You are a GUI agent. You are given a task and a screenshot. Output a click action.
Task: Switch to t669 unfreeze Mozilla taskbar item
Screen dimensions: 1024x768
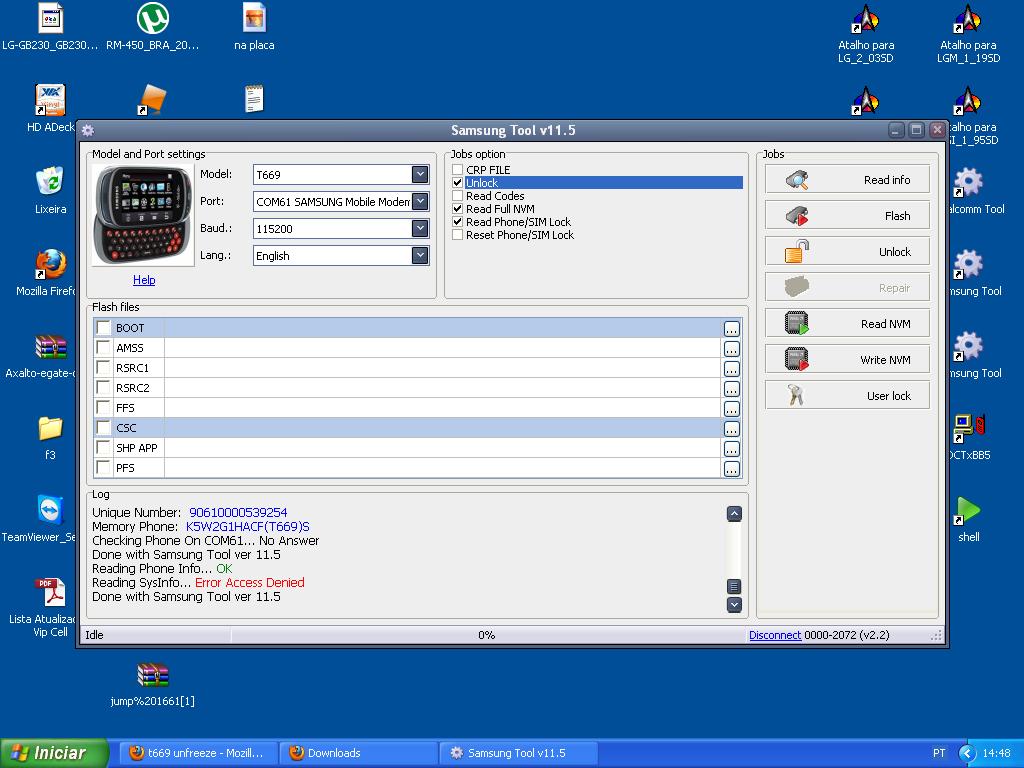pos(197,753)
